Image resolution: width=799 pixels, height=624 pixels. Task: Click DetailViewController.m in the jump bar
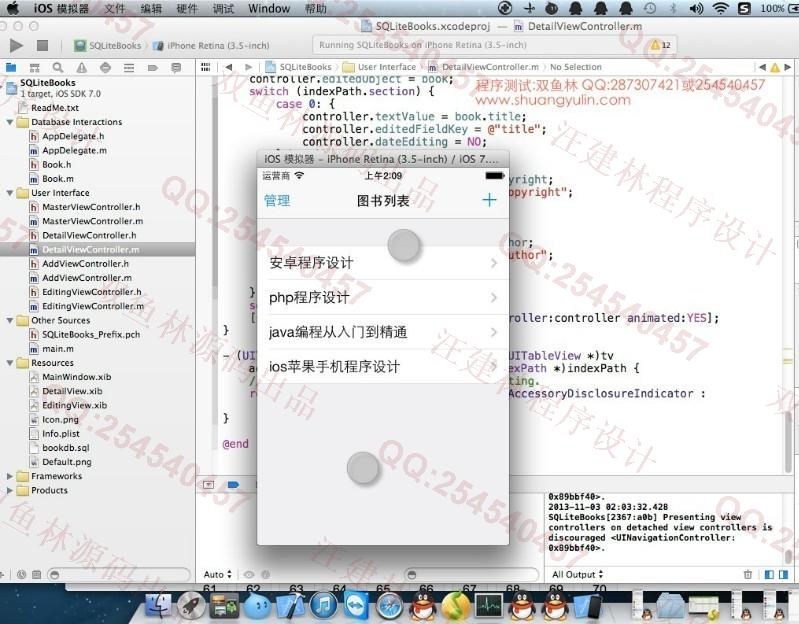[x=484, y=67]
